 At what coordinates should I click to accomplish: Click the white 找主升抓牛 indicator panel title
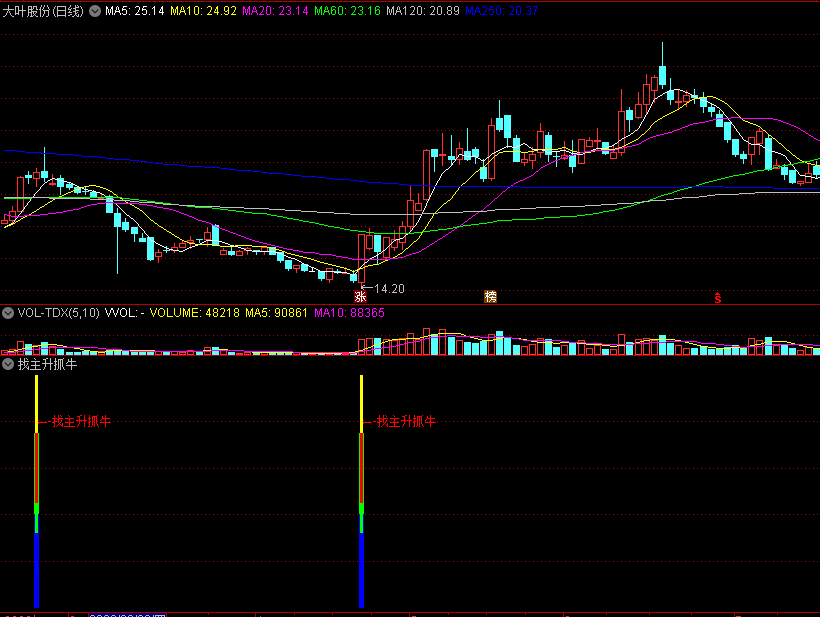(48, 364)
